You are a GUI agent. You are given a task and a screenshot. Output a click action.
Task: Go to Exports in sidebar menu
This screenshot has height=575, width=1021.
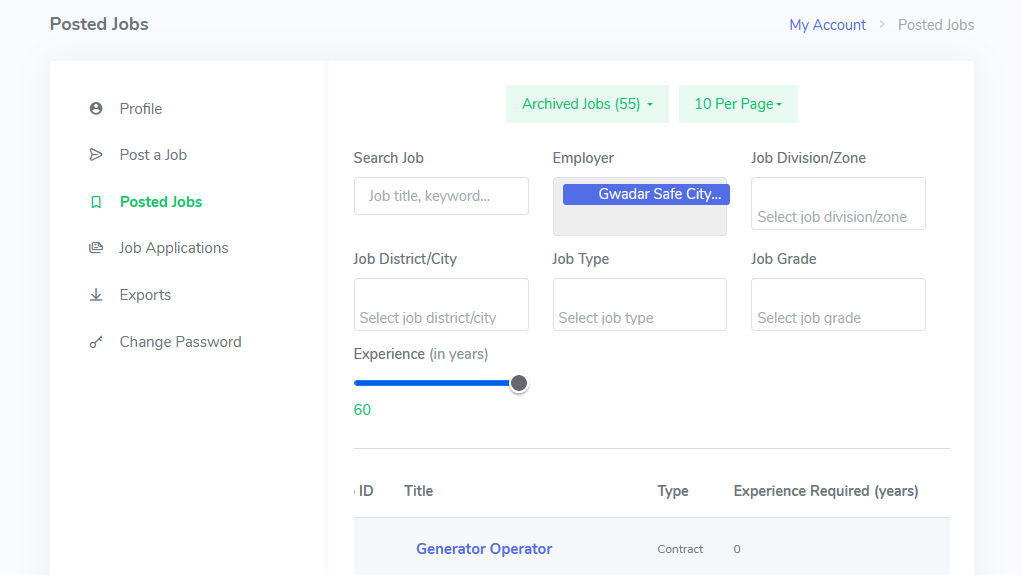145,295
